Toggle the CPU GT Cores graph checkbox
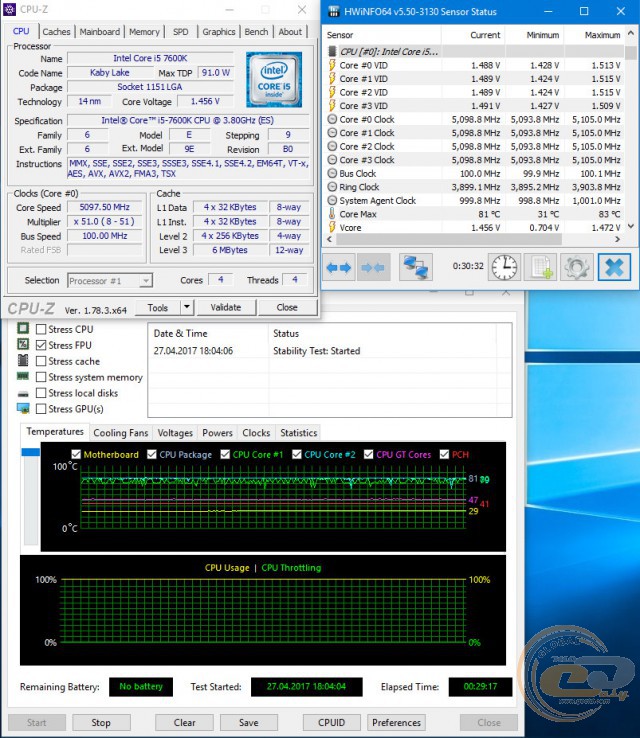Screen dimensions: 640x738 click(x=368, y=454)
